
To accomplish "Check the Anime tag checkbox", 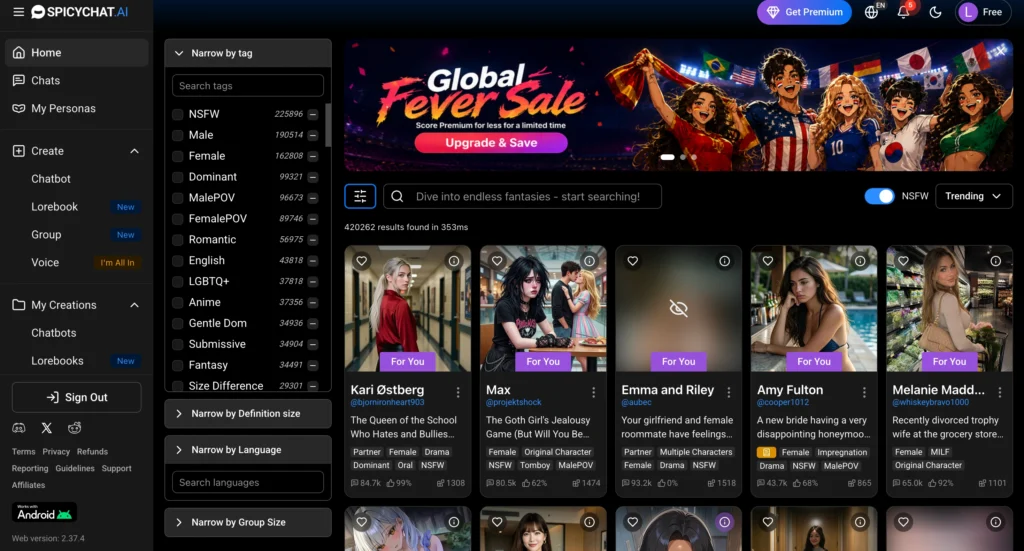I will click(178, 302).
